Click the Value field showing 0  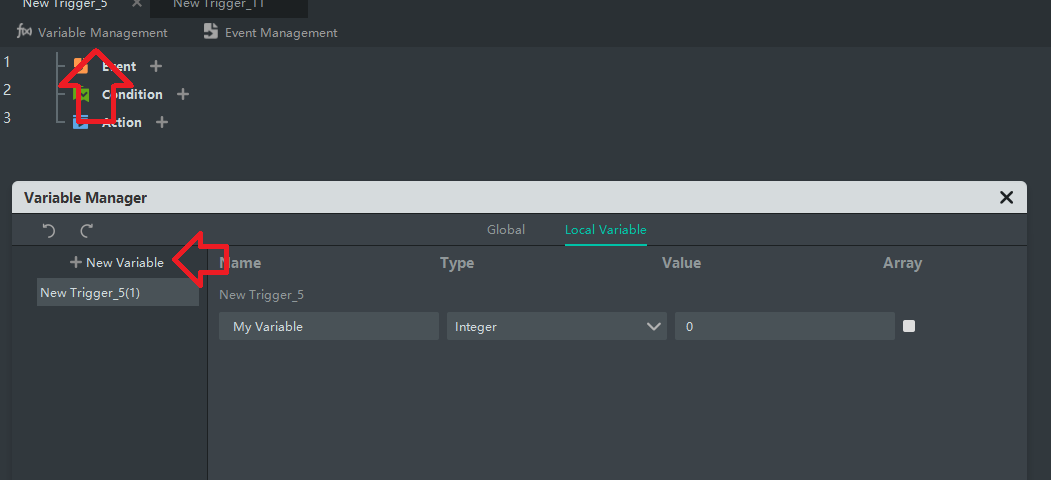(784, 326)
